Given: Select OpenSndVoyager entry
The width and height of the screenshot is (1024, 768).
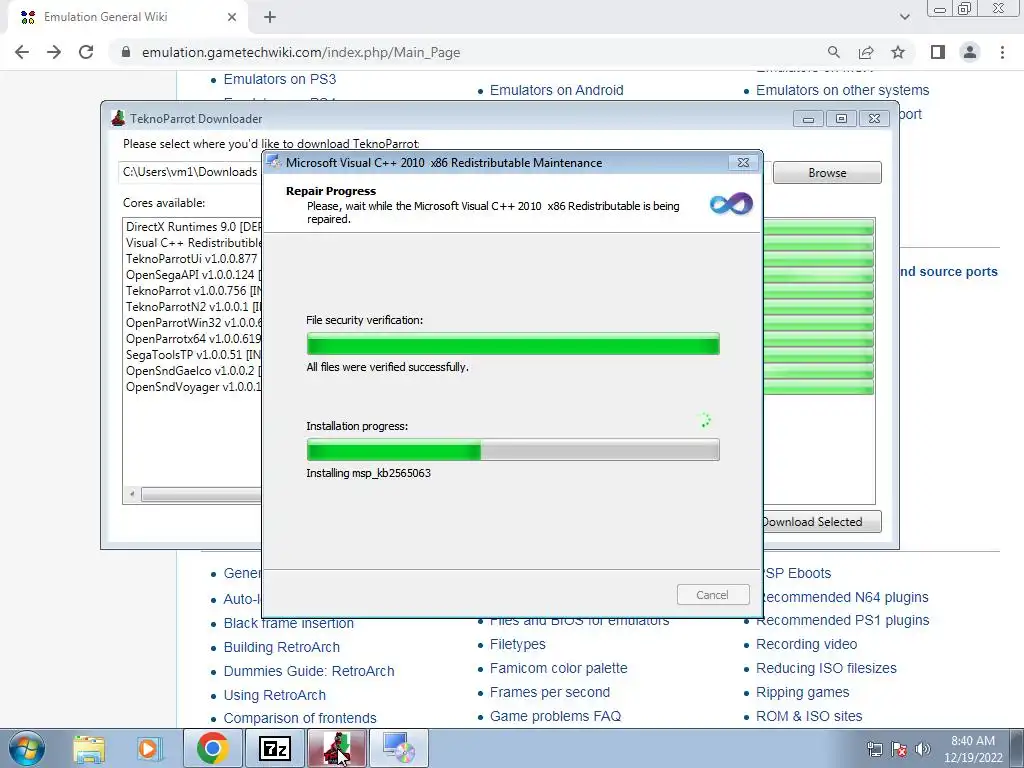Looking at the screenshot, I should pos(193,387).
